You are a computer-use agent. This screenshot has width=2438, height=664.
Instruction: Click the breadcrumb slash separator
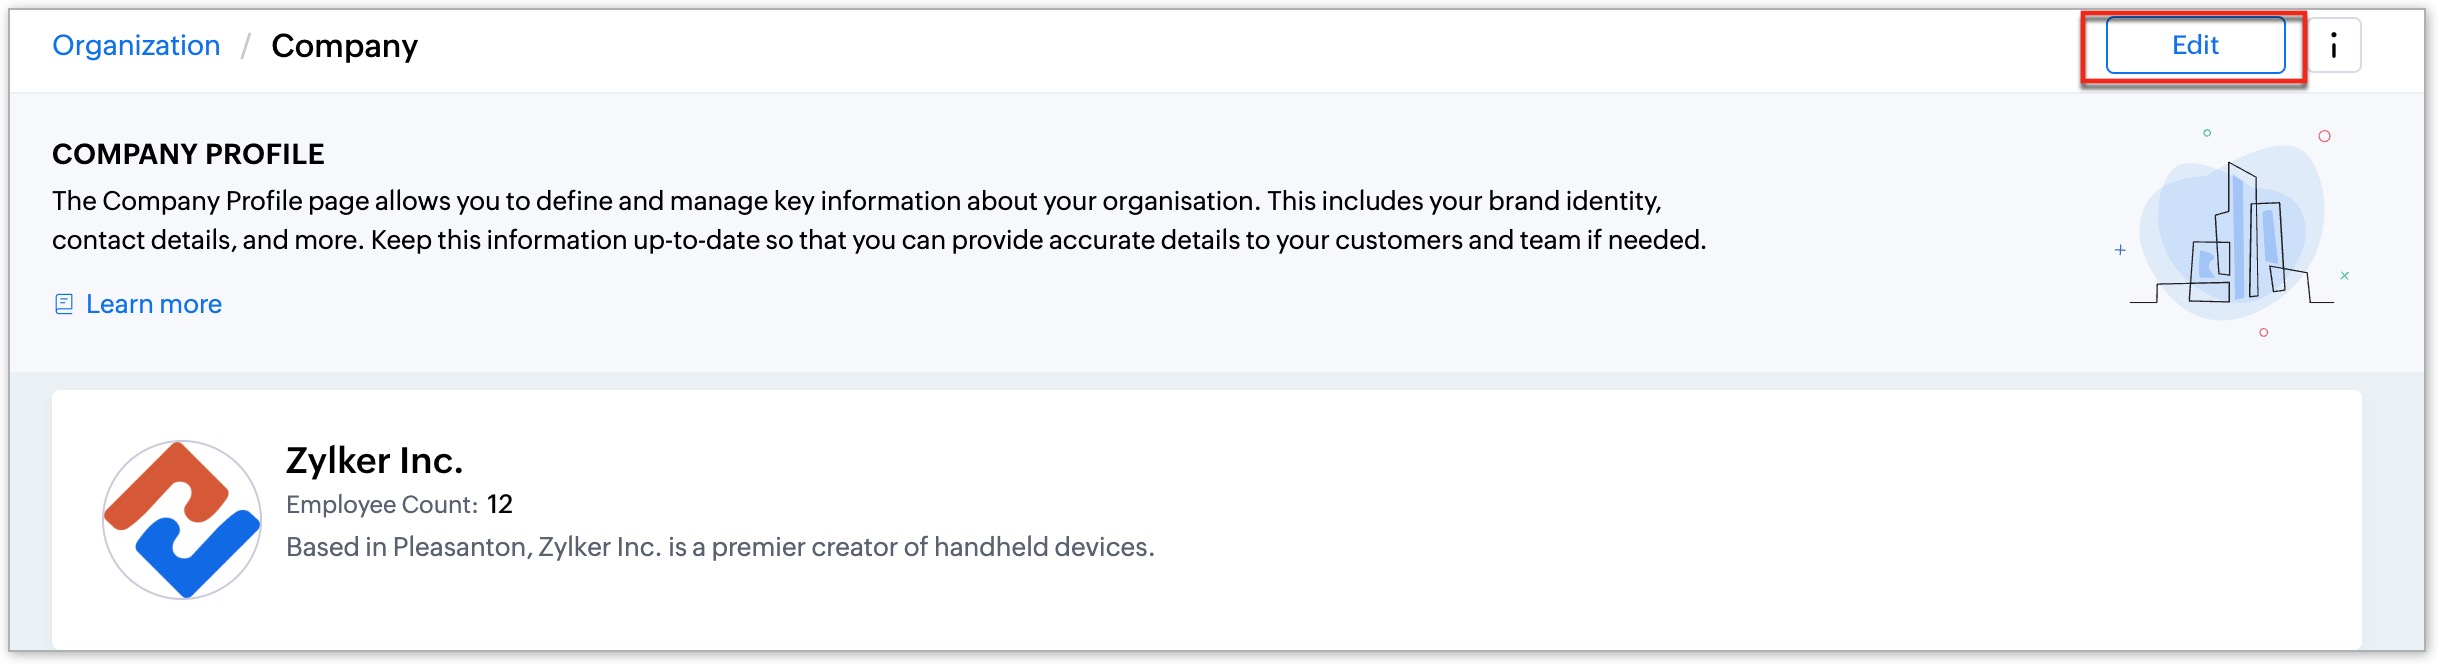coord(245,46)
